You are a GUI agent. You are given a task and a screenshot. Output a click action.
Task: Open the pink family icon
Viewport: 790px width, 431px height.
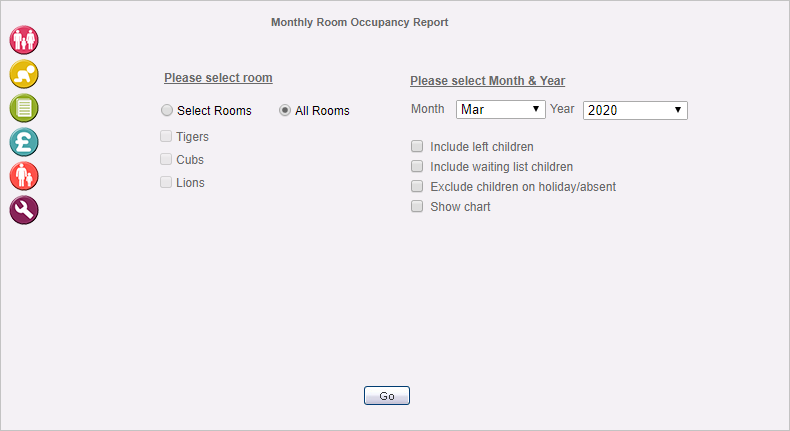(24, 40)
